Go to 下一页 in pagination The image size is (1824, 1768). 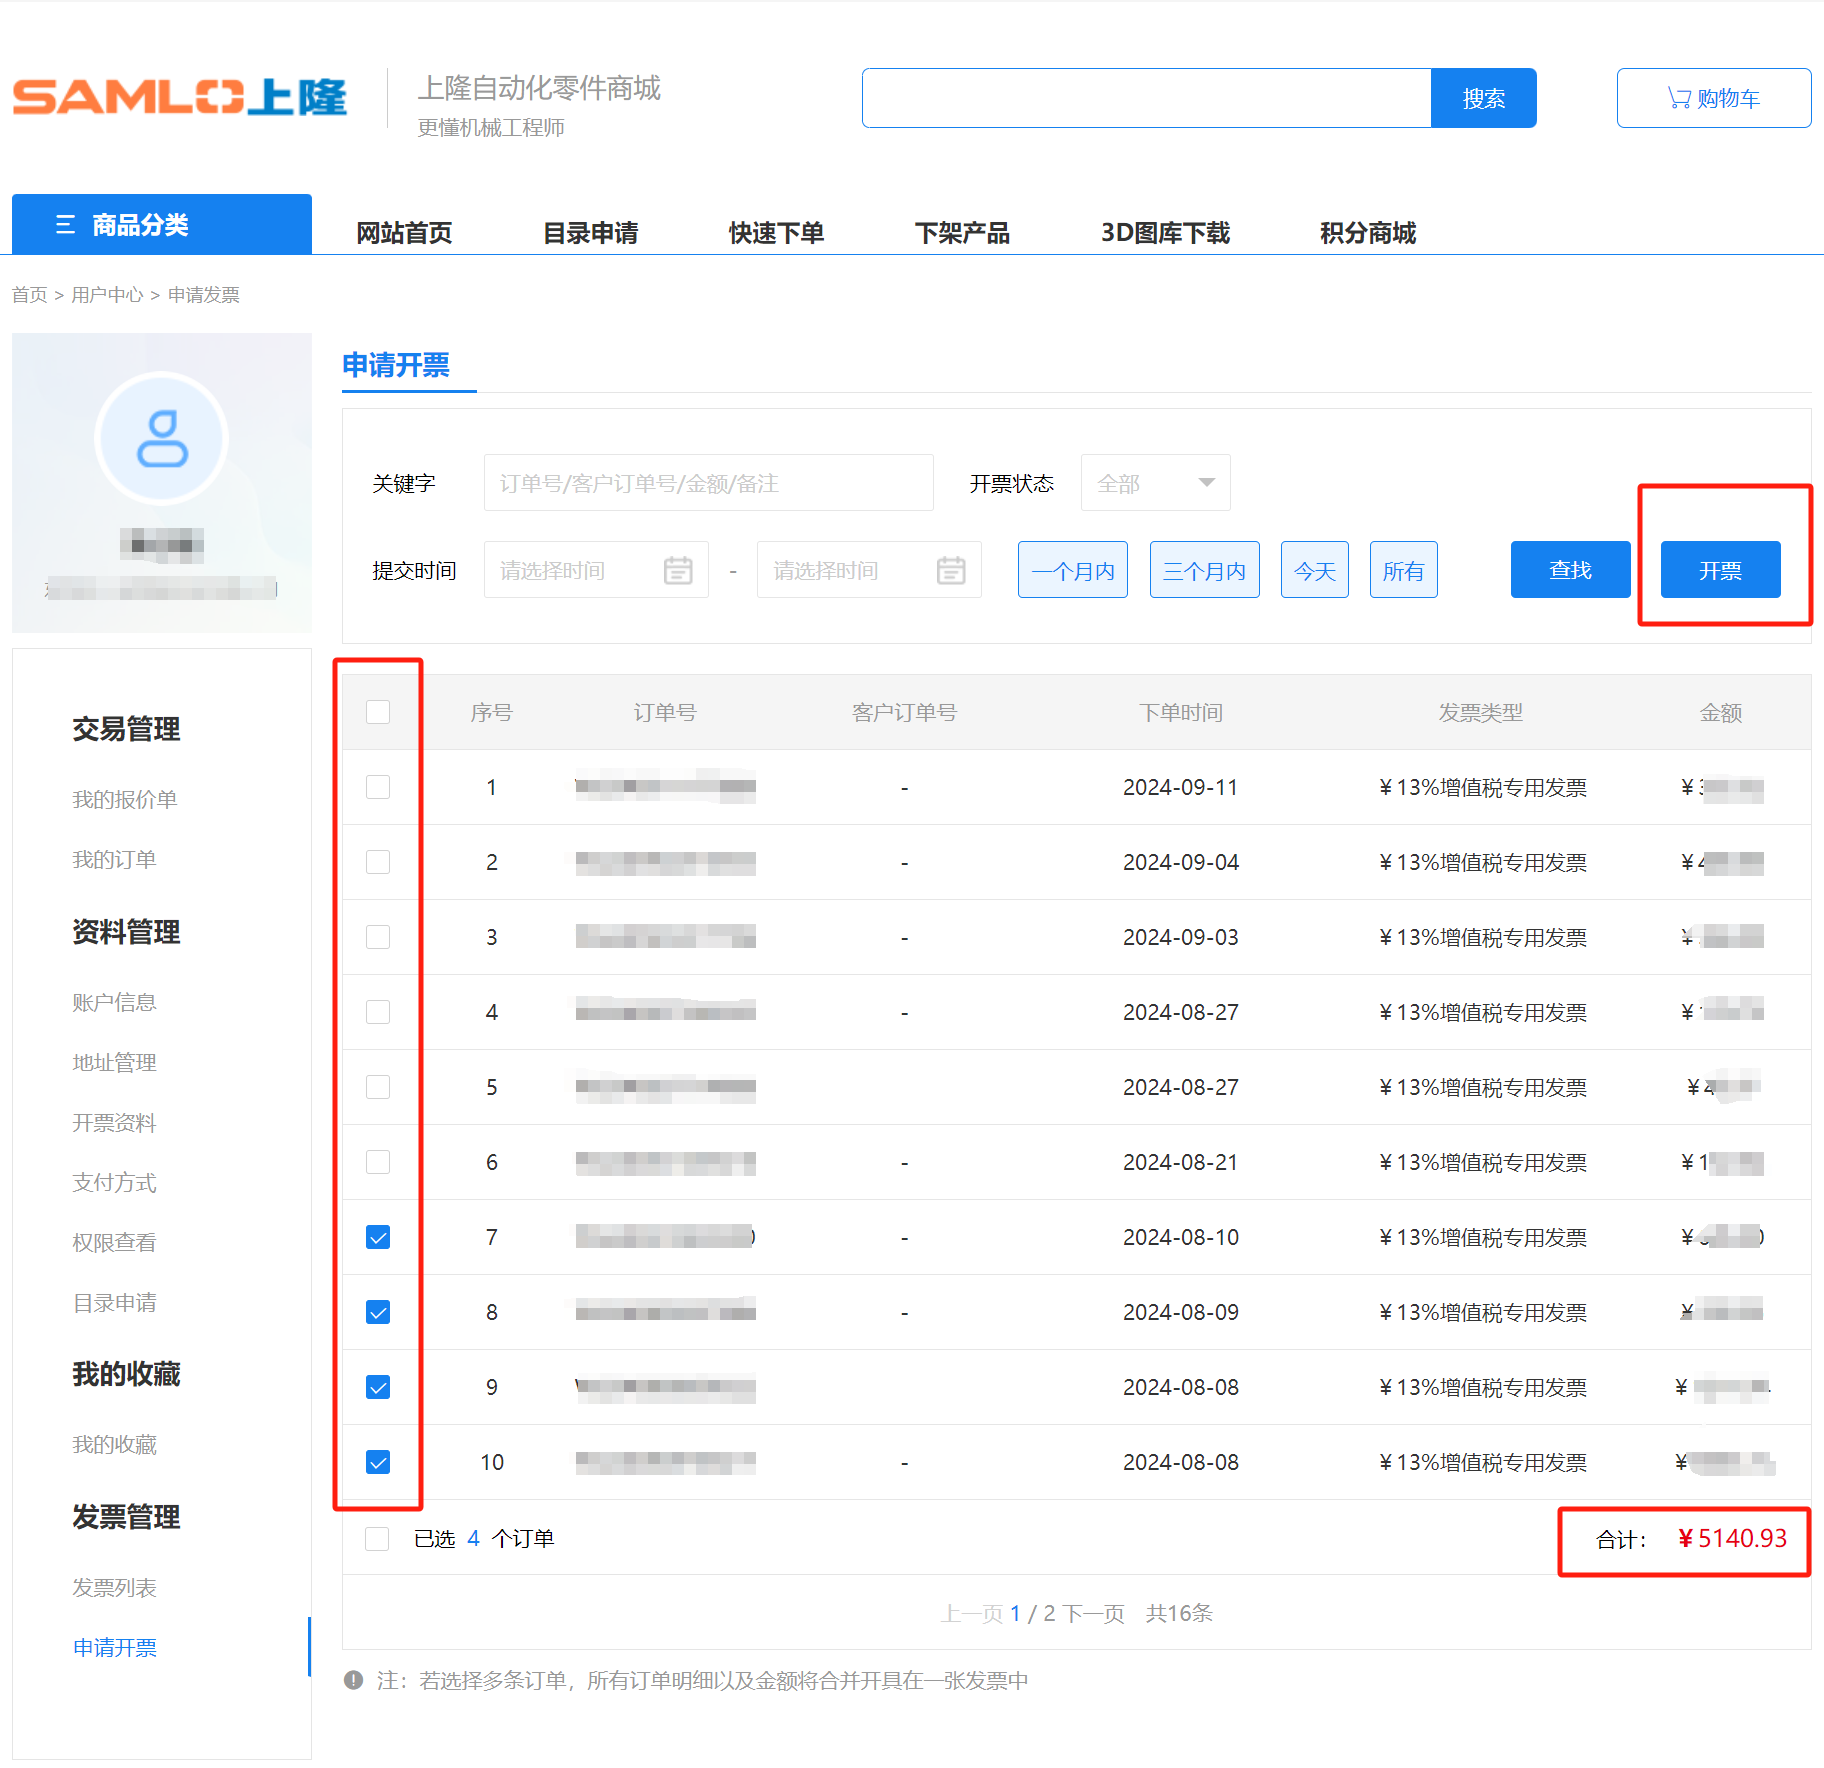1093,1613
